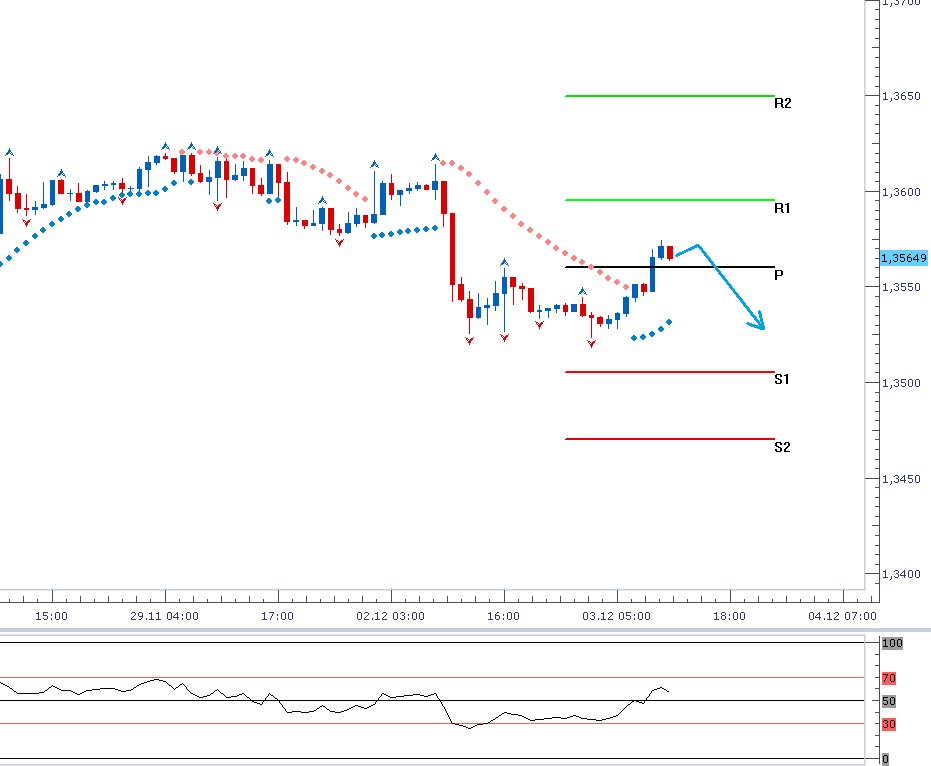Screen dimensions: 931x766
Task: Click the 1,3450 price axis value
Action: pyautogui.click(x=901, y=479)
